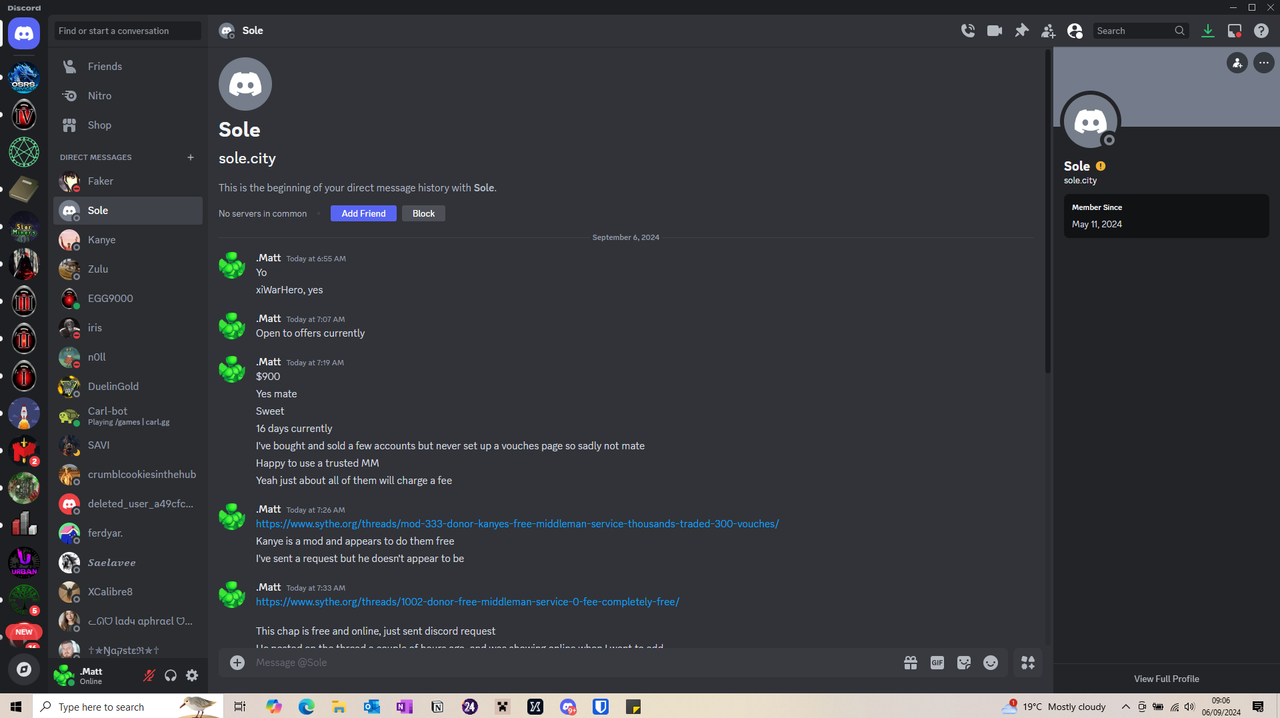Open more options in profile panel
This screenshot has height=718, width=1280.
[1264, 63]
